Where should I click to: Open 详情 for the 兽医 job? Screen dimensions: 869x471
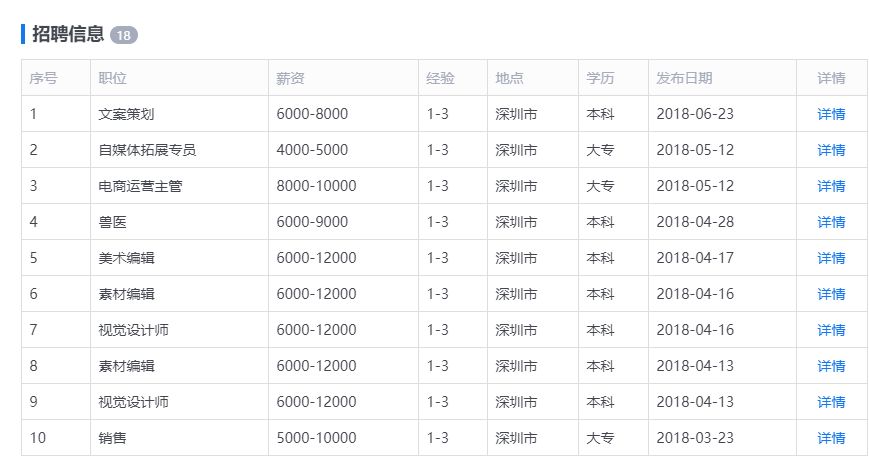pos(831,222)
